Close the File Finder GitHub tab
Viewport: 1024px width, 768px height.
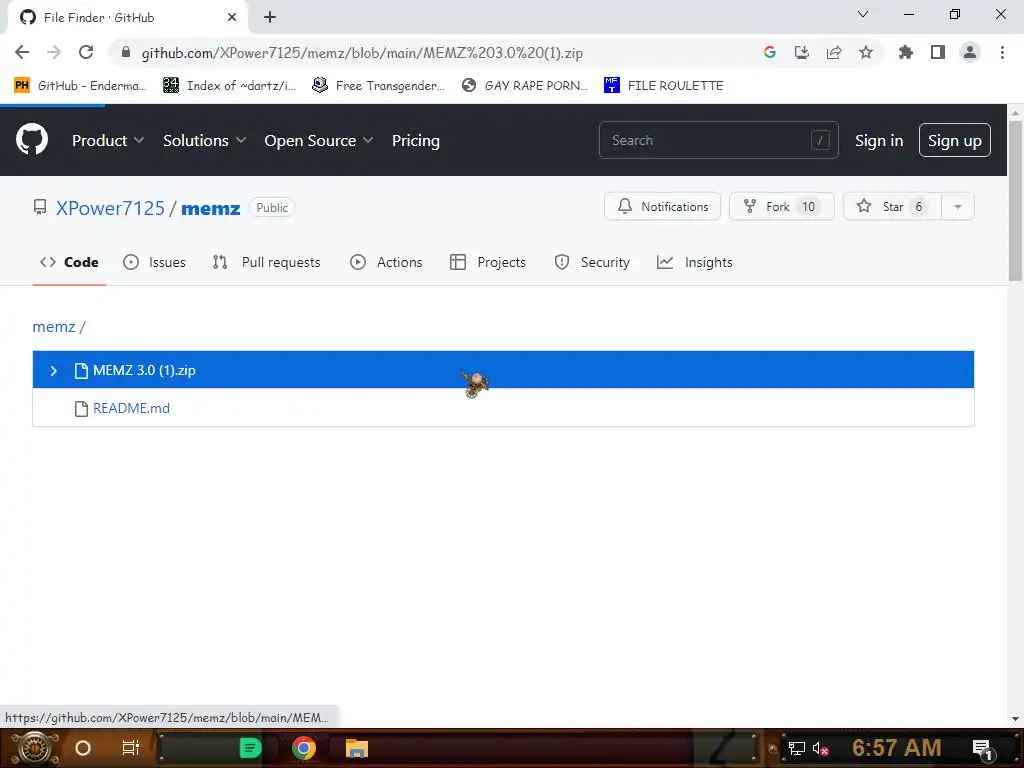232,18
